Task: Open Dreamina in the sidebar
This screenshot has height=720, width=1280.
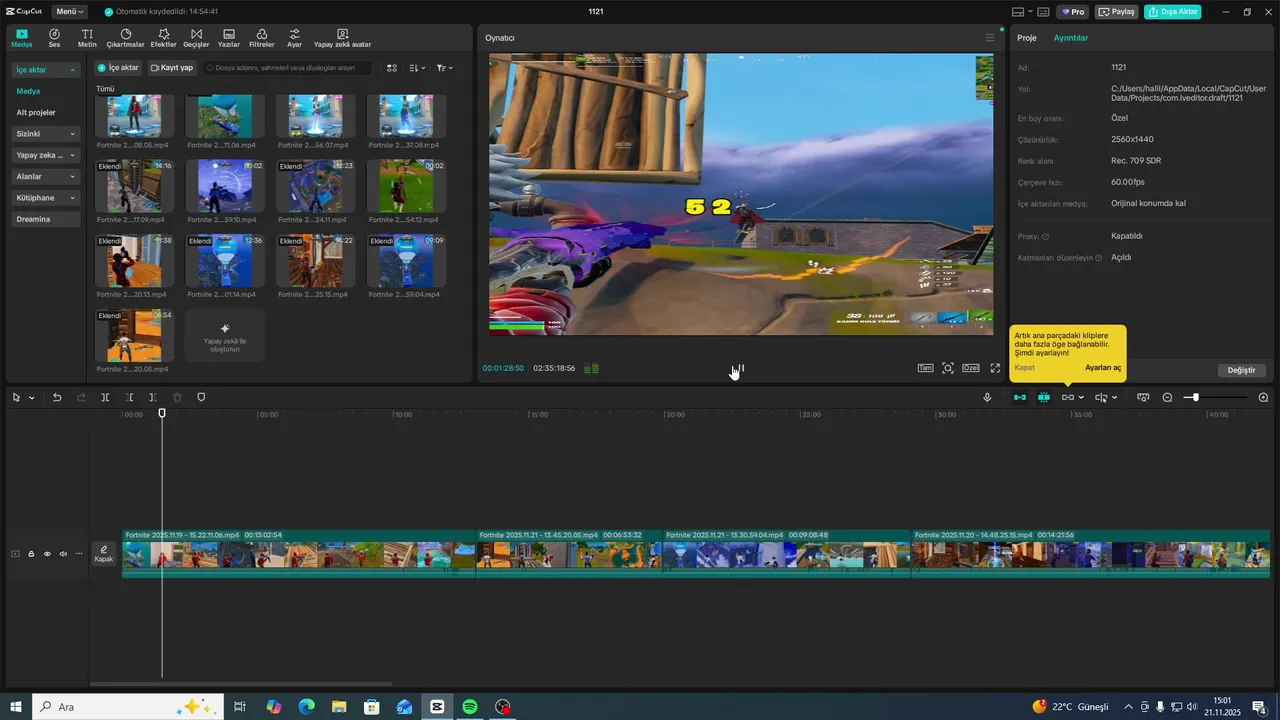Action: point(46,219)
